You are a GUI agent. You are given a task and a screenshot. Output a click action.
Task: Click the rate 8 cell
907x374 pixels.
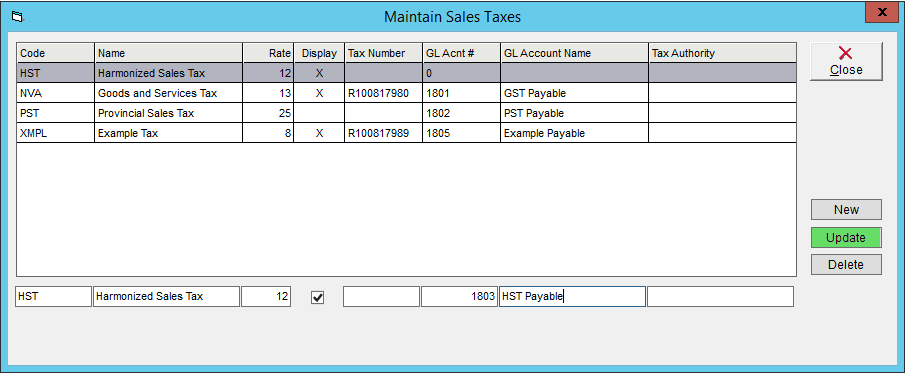pyautogui.click(x=268, y=133)
